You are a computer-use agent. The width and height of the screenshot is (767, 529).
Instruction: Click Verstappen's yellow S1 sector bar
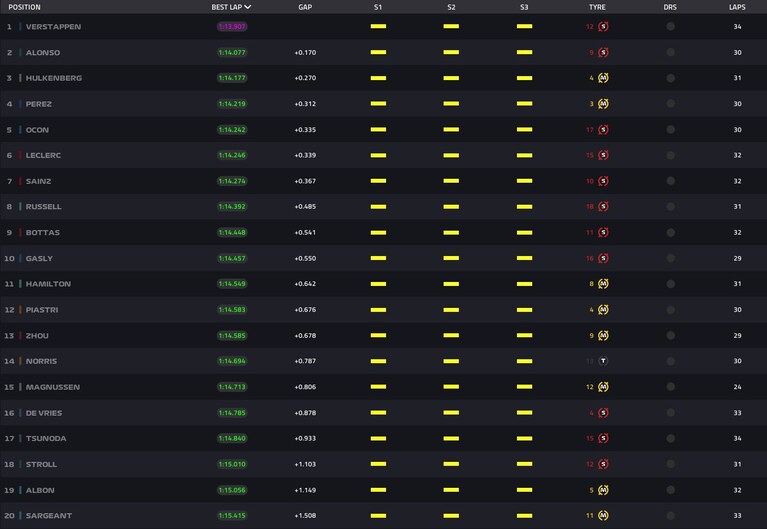click(378, 26)
